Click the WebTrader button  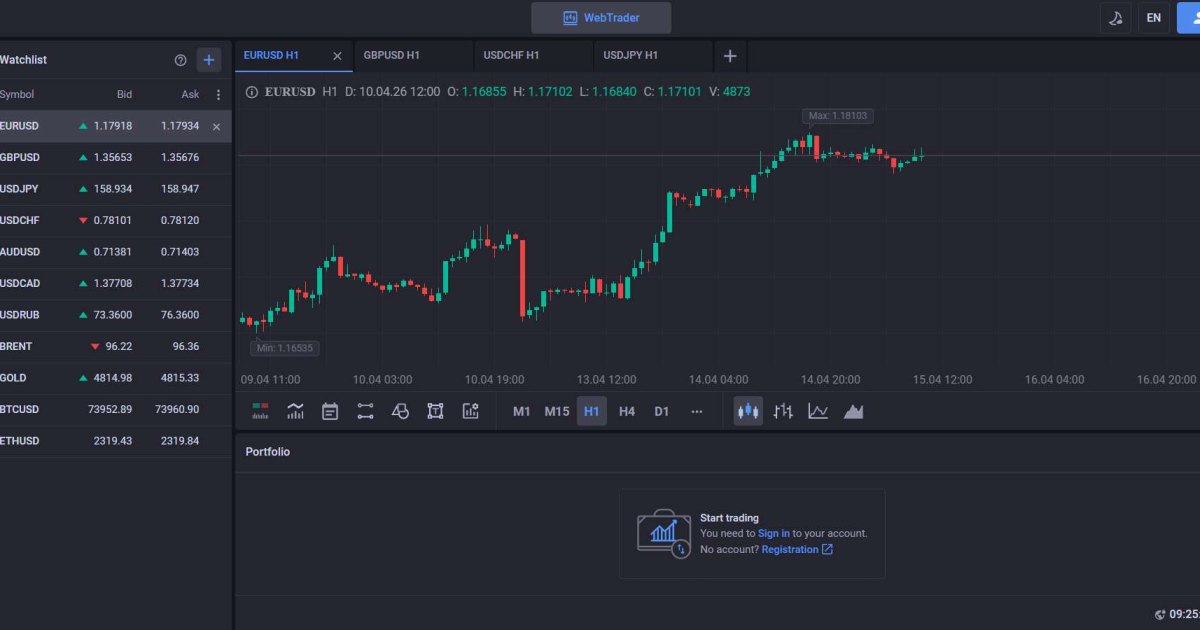point(601,18)
